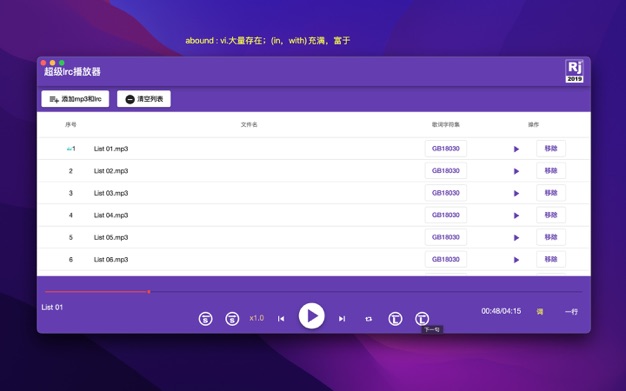Open GB18030 charset selector for List 05.mp3

pyautogui.click(x=446, y=237)
